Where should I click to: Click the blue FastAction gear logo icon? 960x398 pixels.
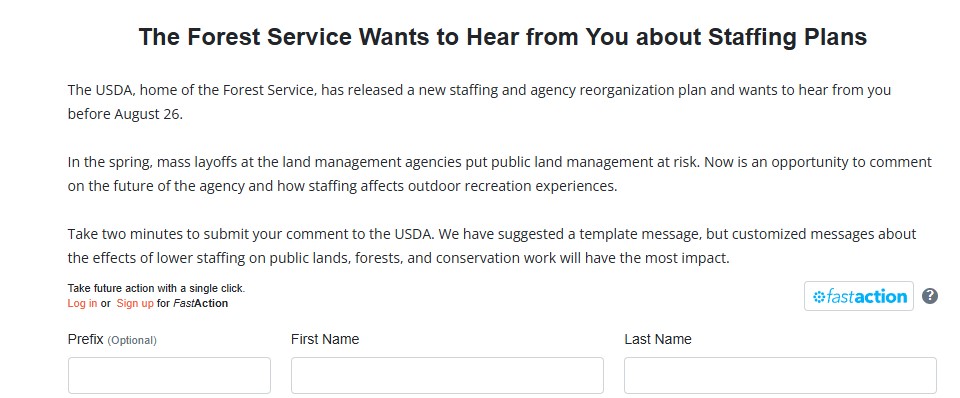(x=819, y=297)
